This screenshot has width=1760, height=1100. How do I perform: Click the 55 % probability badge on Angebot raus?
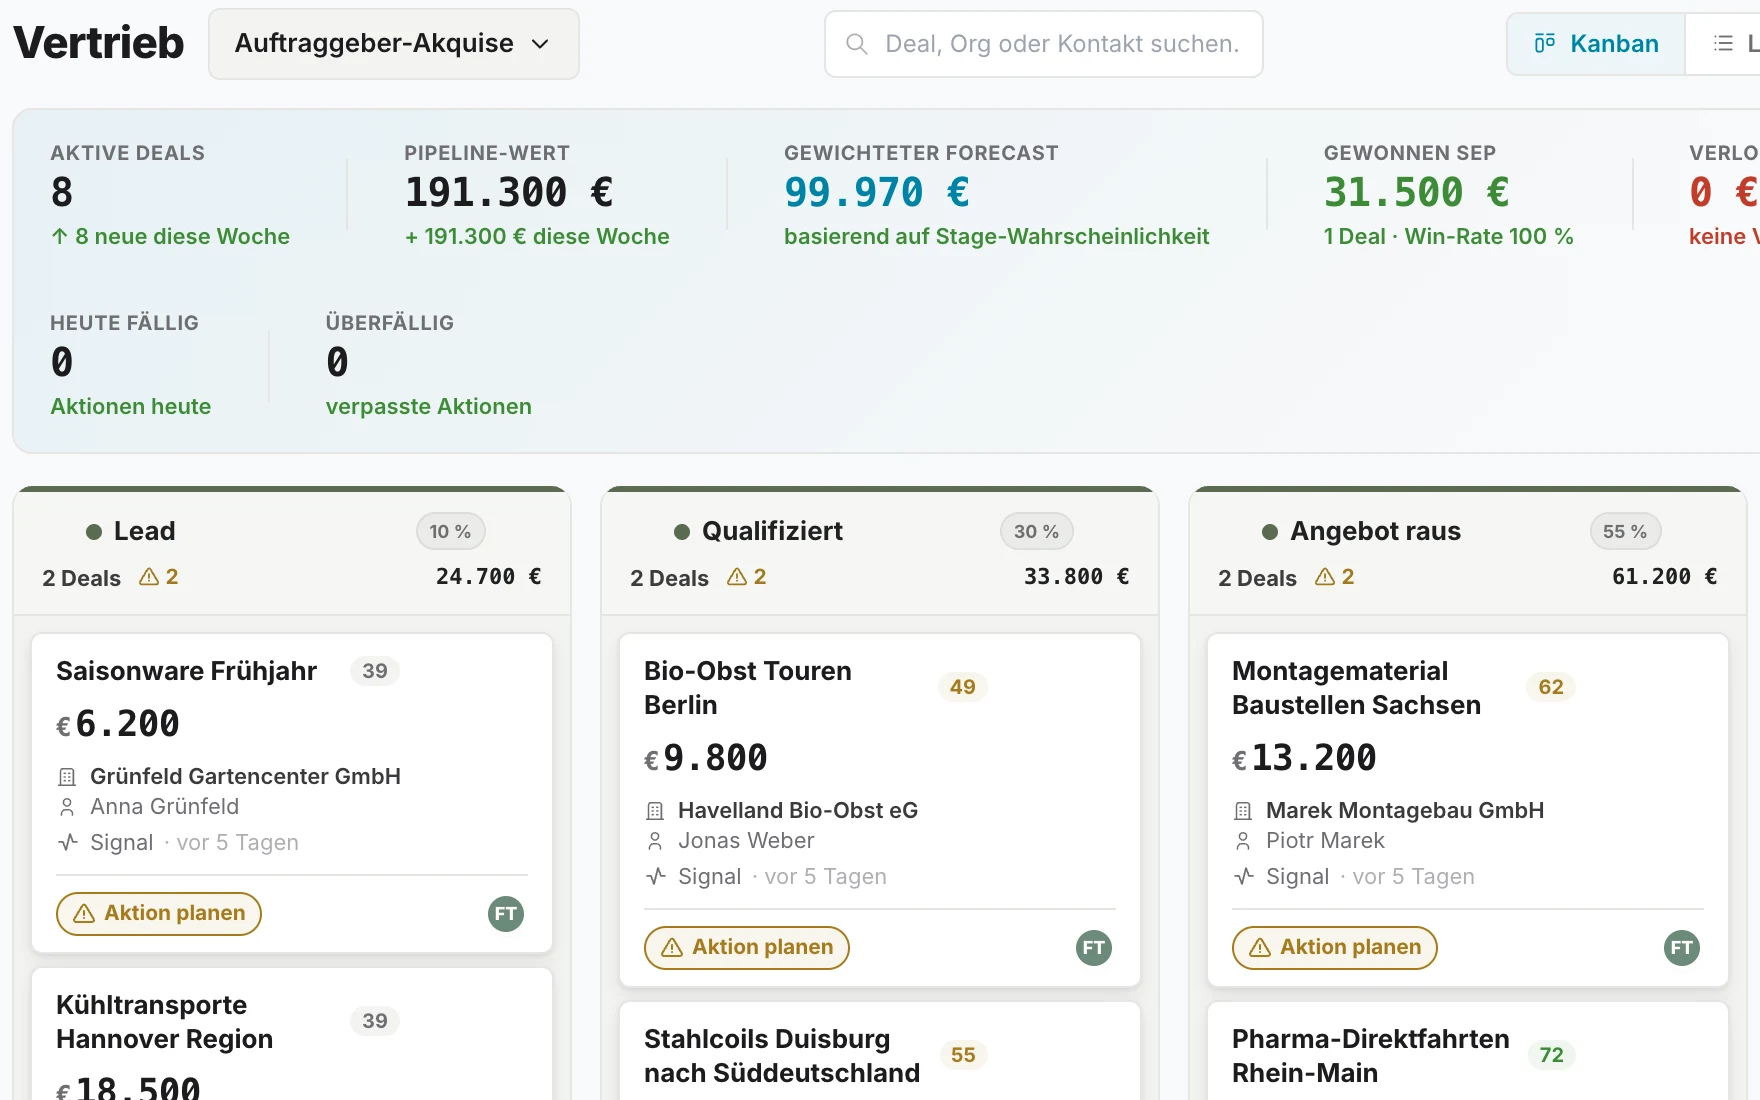point(1625,531)
